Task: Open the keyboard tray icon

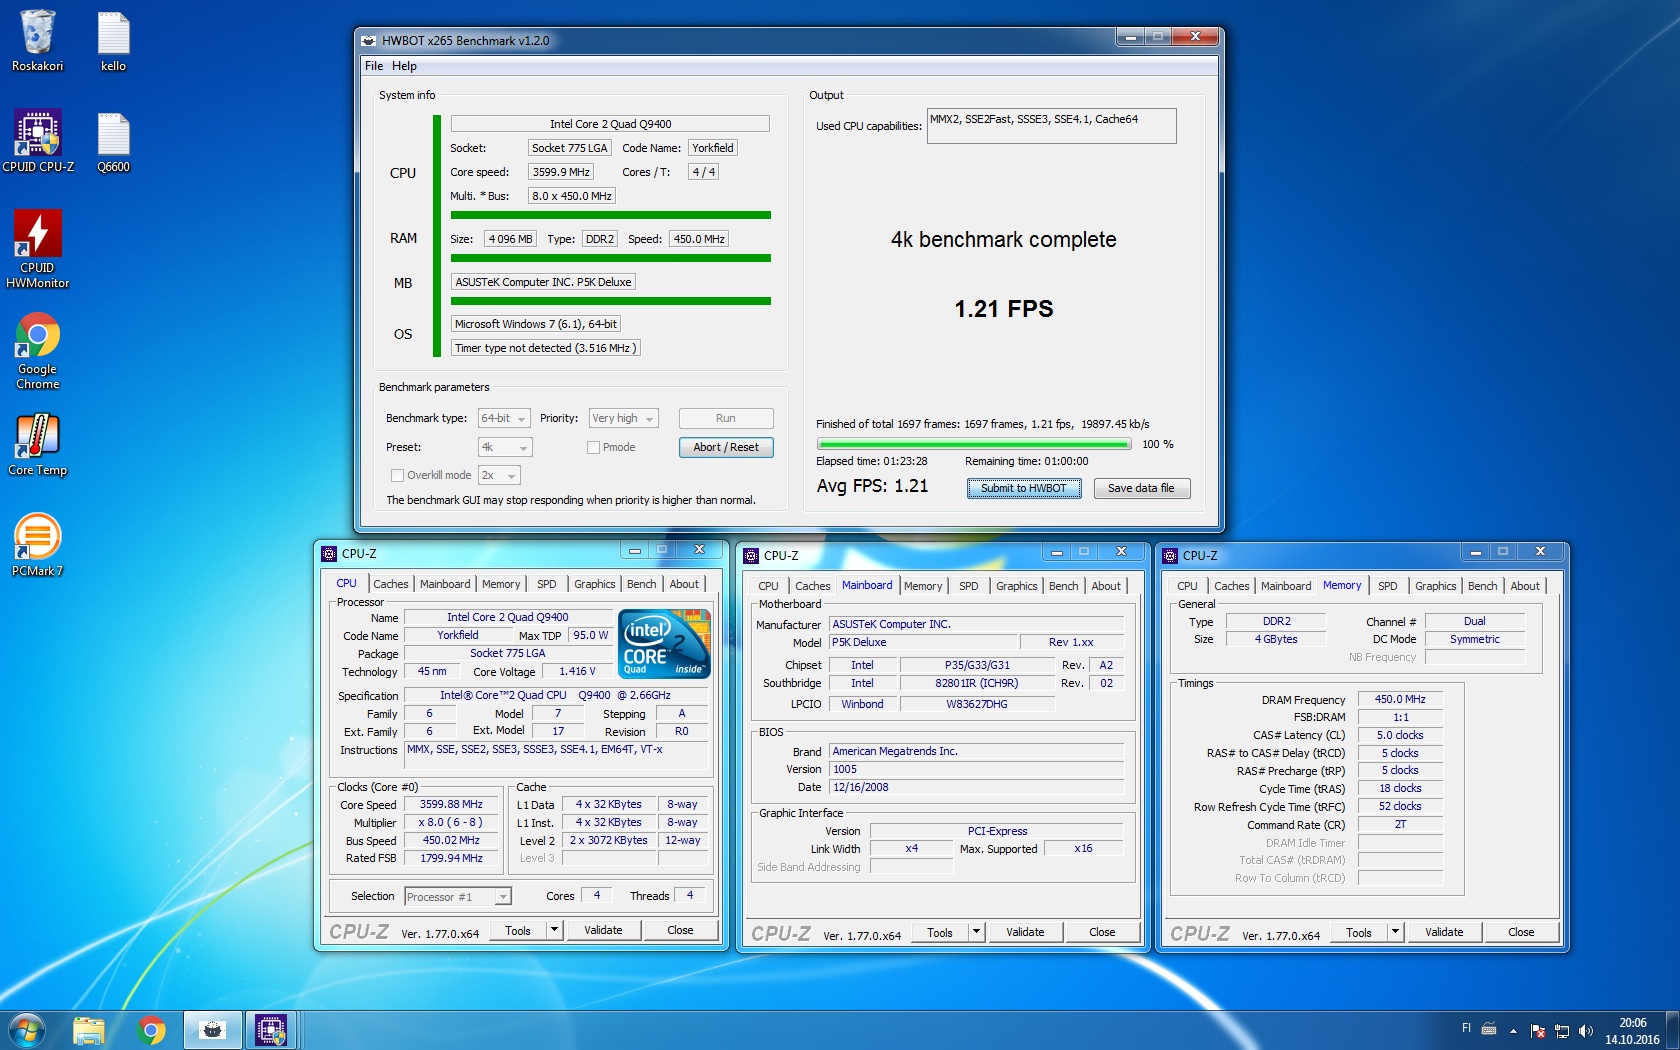Action: (1489, 1030)
